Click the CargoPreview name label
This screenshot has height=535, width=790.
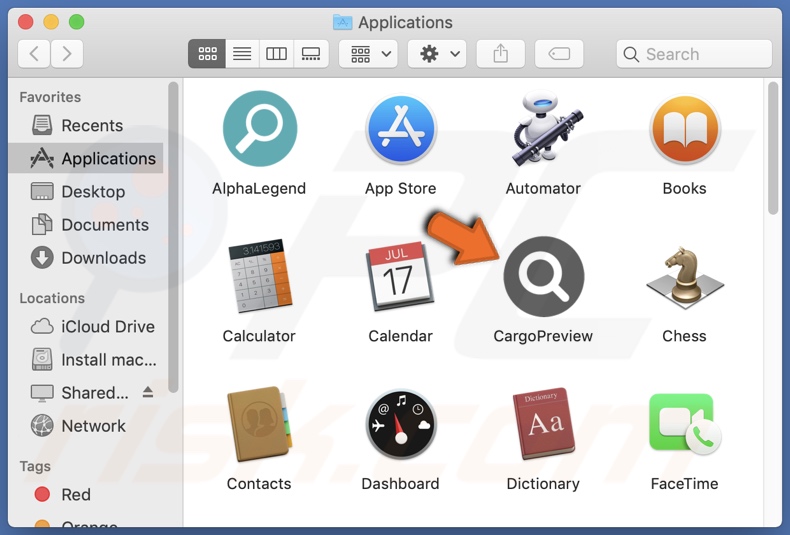tap(543, 336)
